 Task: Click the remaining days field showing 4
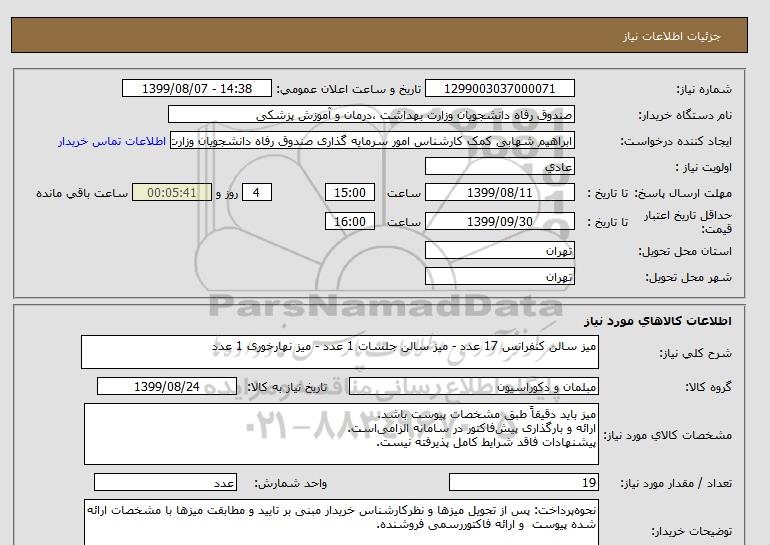coord(256,192)
